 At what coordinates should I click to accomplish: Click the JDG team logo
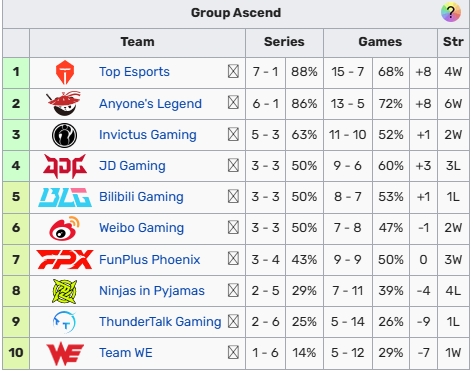(65, 166)
